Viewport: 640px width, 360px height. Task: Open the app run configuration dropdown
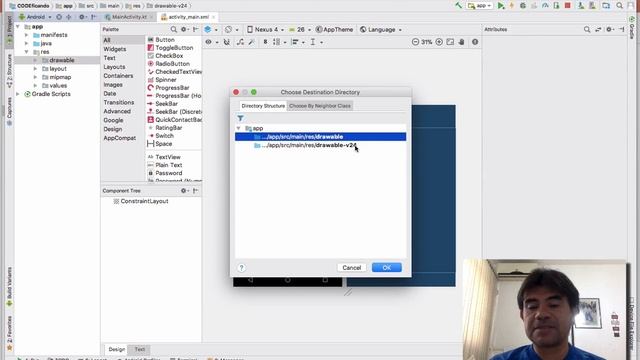tap(480, 6)
